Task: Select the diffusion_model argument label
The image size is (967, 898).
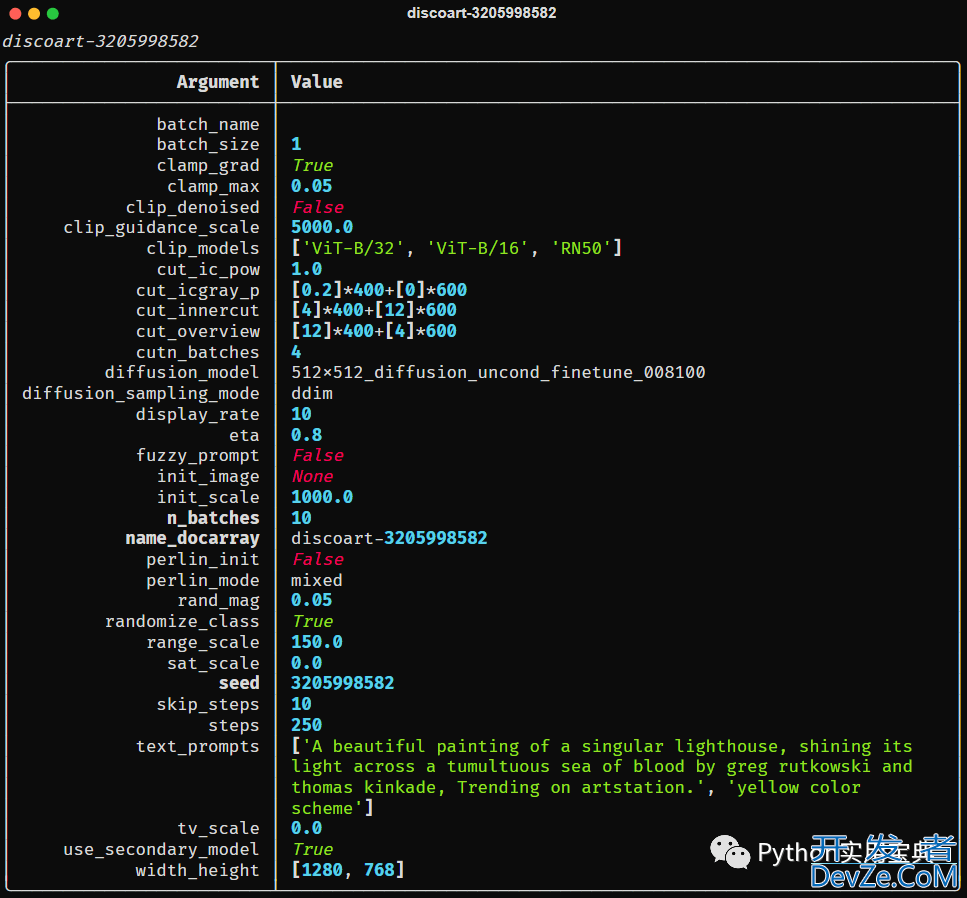Action: click(182, 373)
